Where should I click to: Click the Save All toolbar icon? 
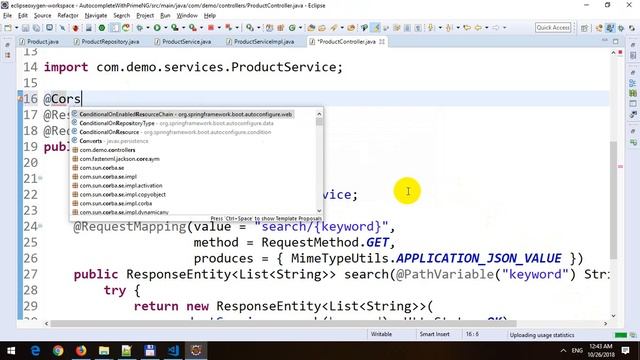(x=36, y=28)
